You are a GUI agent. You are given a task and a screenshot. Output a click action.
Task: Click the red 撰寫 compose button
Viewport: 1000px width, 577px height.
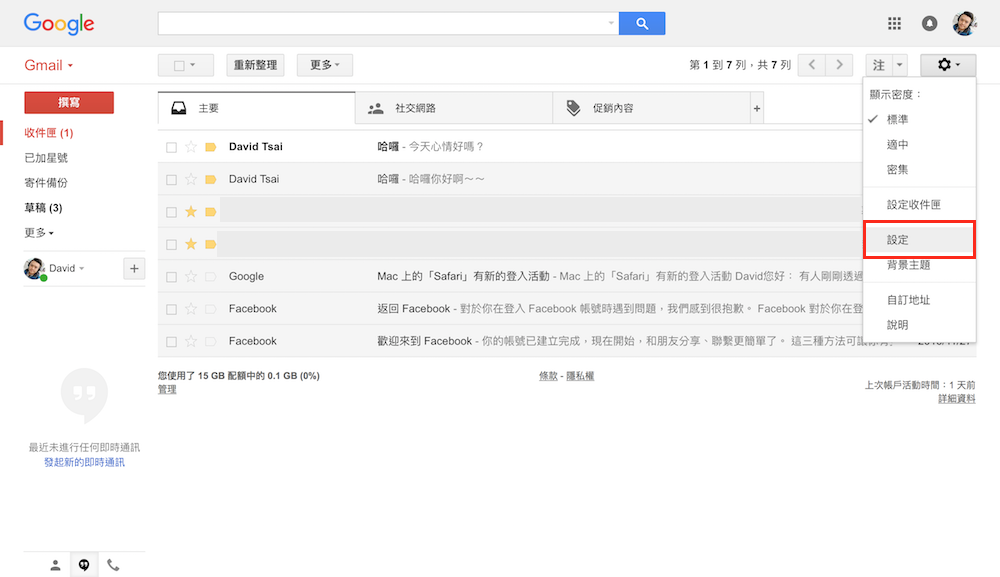(x=69, y=102)
